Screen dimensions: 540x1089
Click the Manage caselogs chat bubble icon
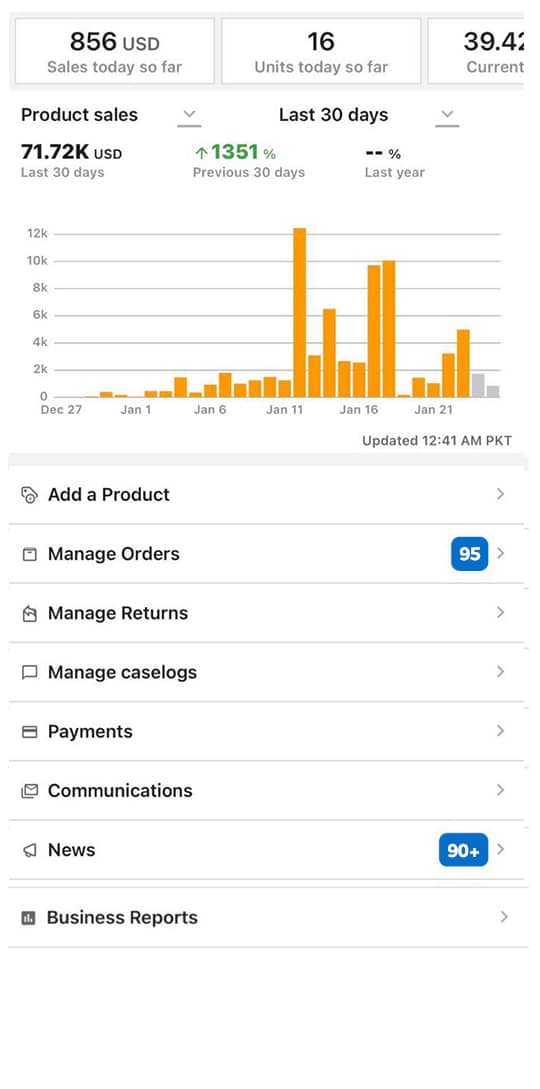click(29, 672)
